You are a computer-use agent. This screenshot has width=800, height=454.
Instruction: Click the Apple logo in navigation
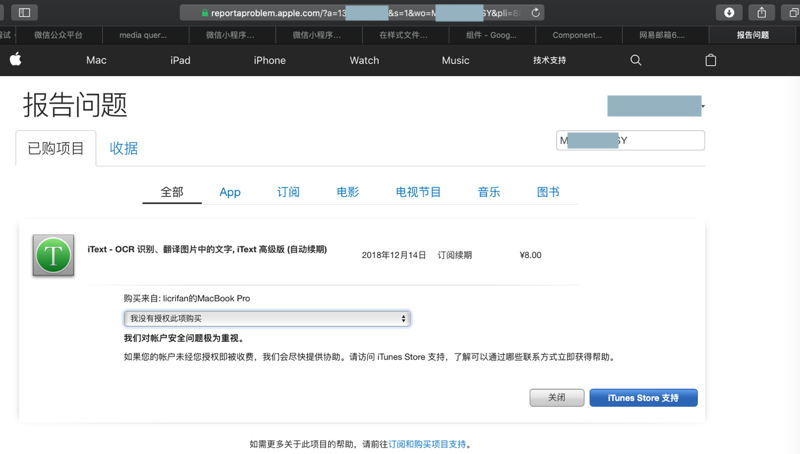click(16, 60)
